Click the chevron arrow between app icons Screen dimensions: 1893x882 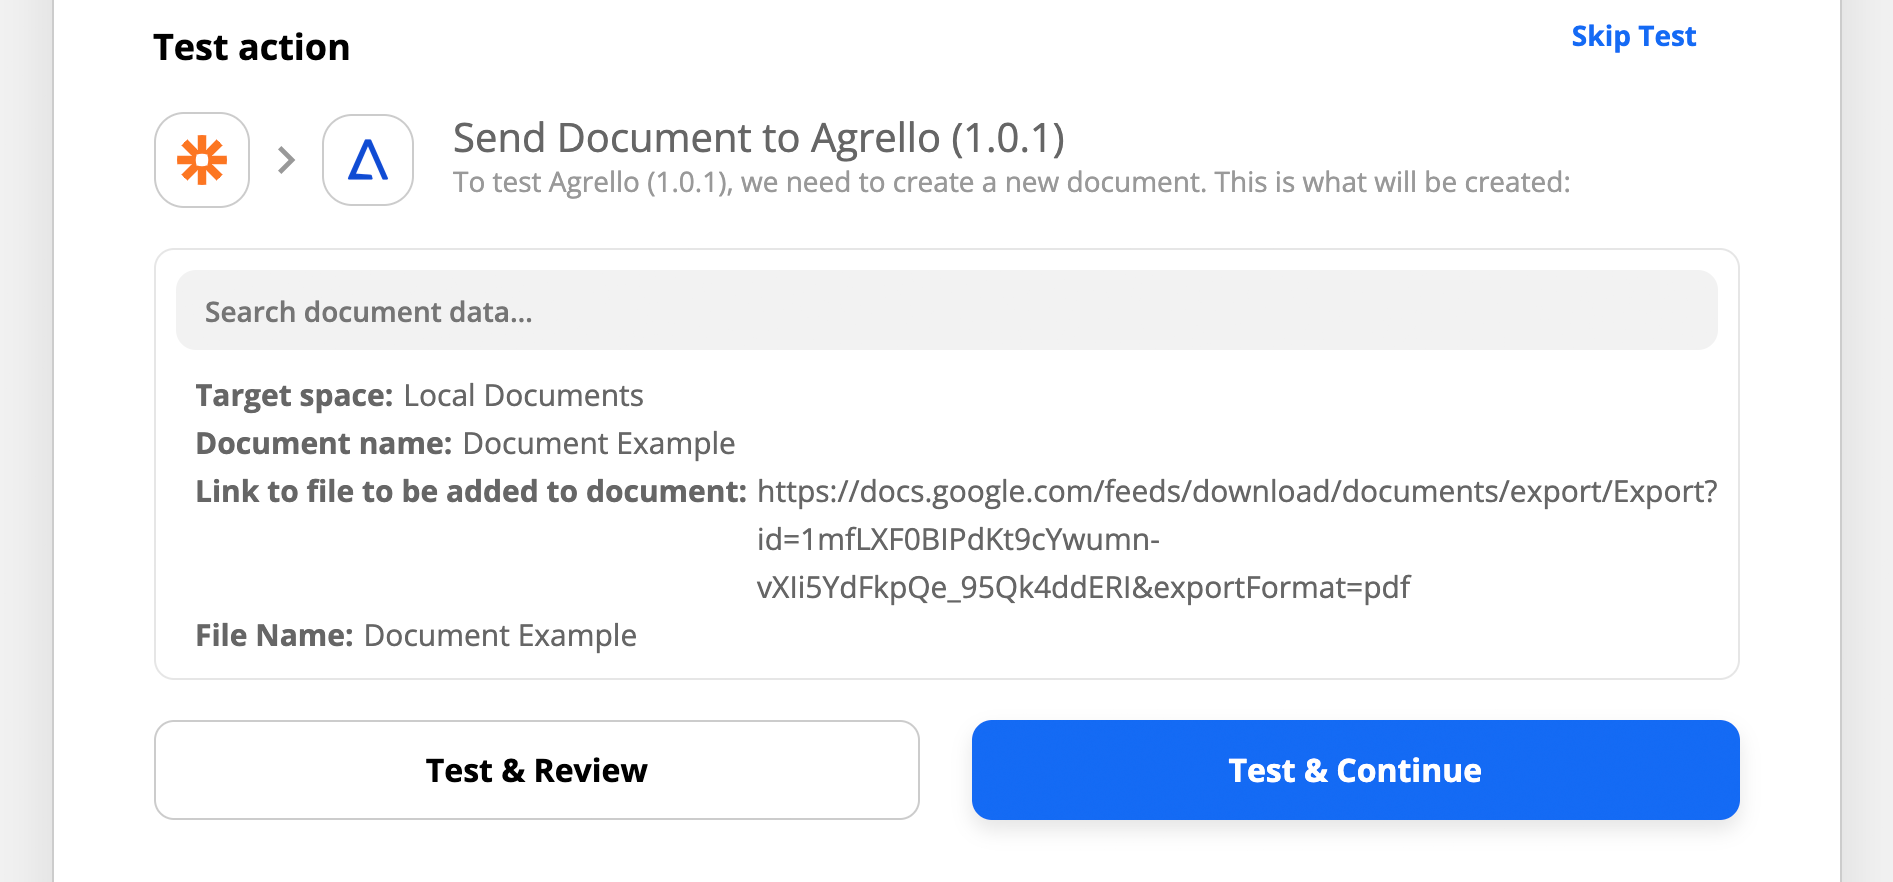click(286, 160)
